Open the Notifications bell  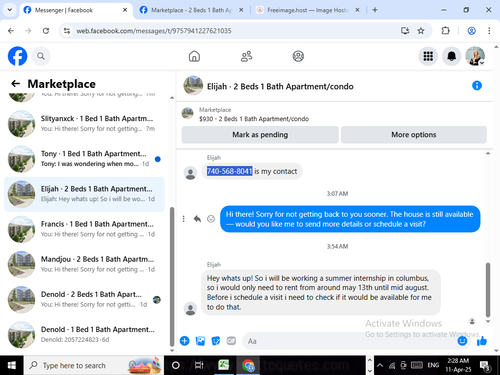point(451,56)
